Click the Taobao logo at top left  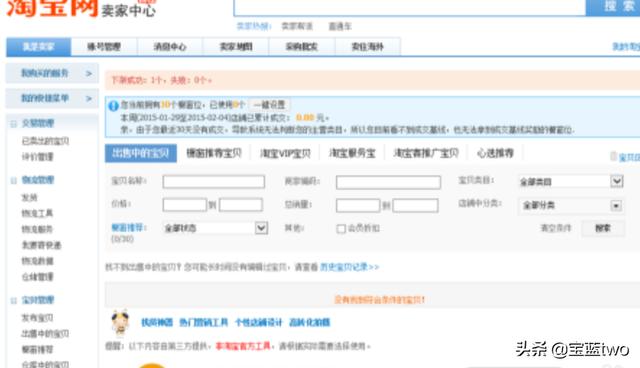52,8
